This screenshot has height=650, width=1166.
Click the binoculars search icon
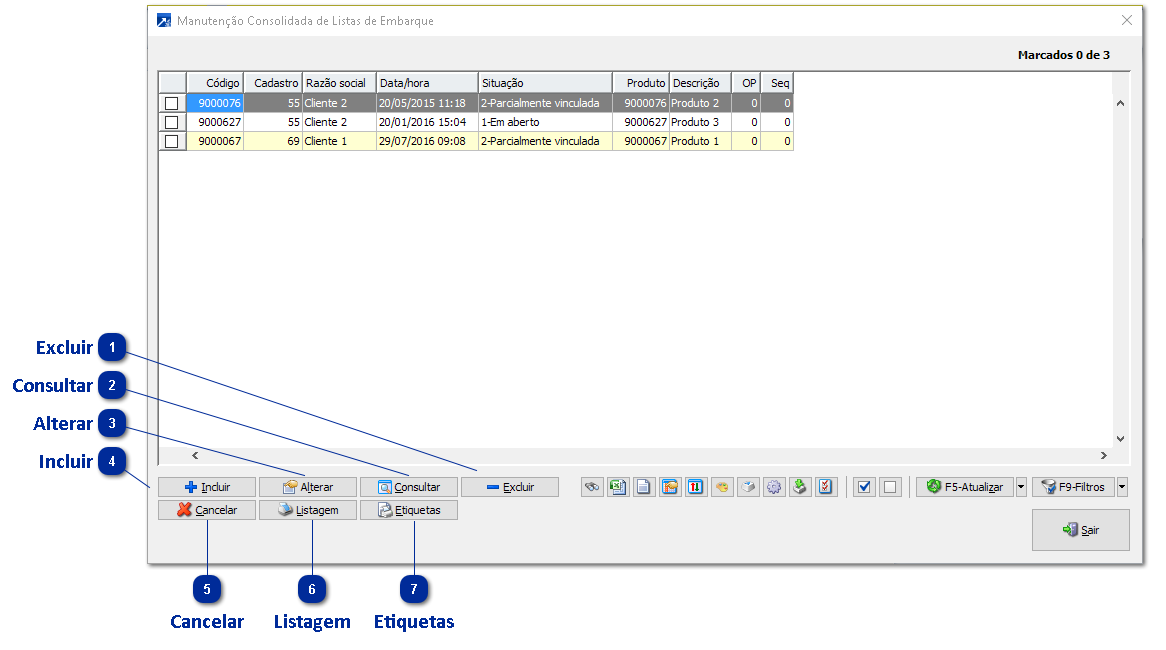pyautogui.click(x=592, y=487)
